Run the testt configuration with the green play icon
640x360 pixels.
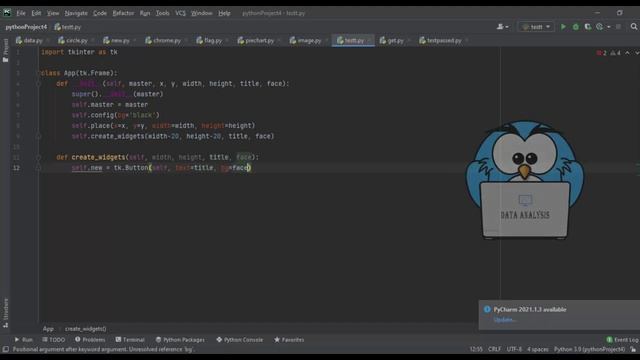click(563, 27)
